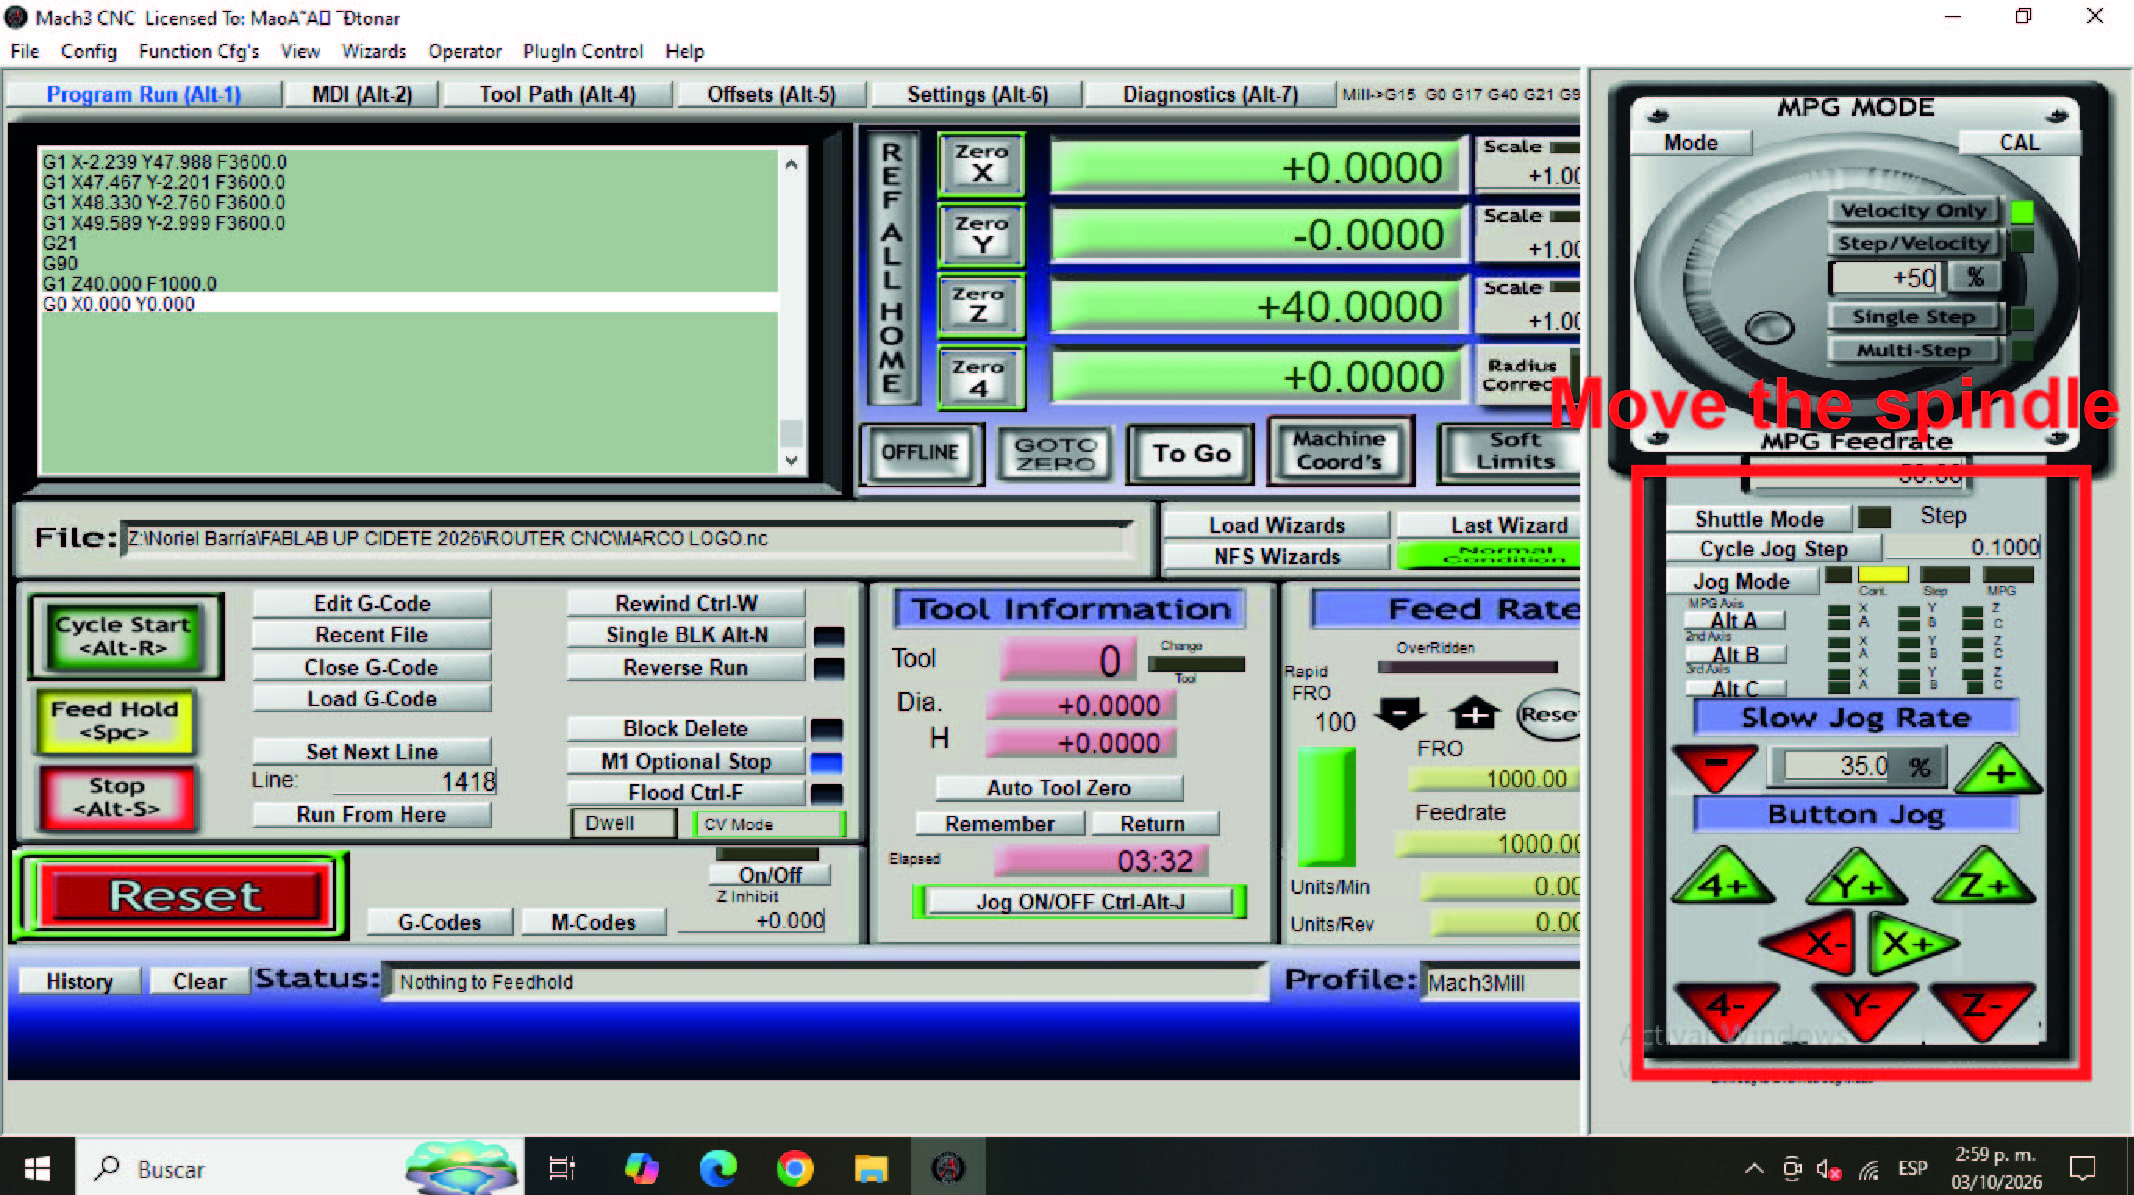Click the Zero X axis button
2134x1195 pixels.
coord(981,164)
